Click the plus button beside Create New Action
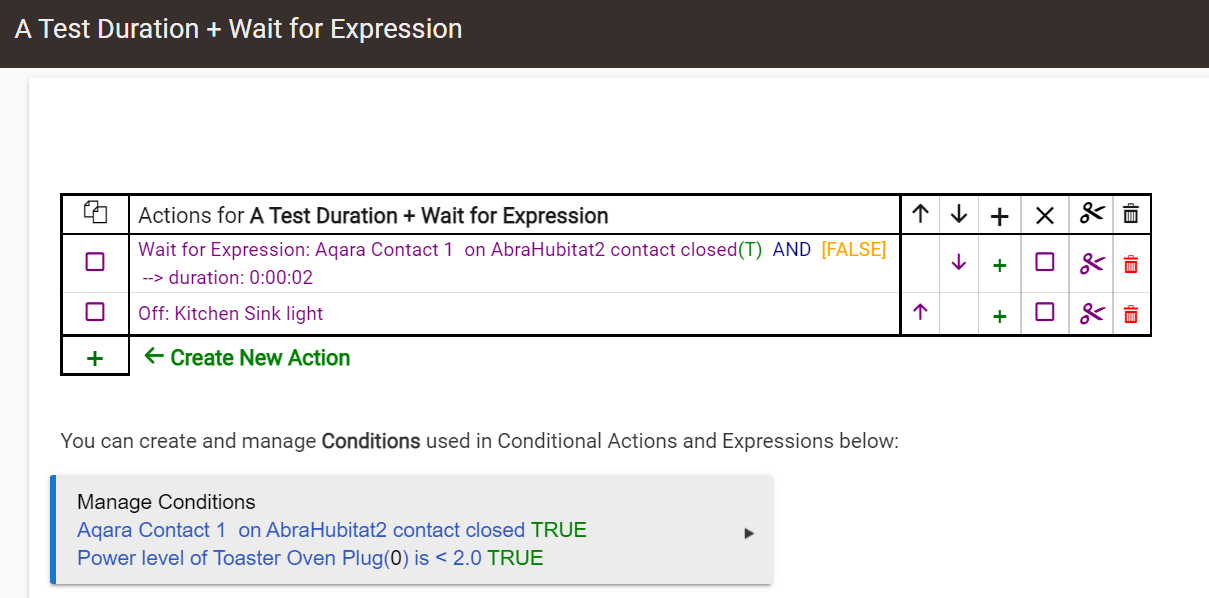1209x598 pixels. tap(95, 357)
